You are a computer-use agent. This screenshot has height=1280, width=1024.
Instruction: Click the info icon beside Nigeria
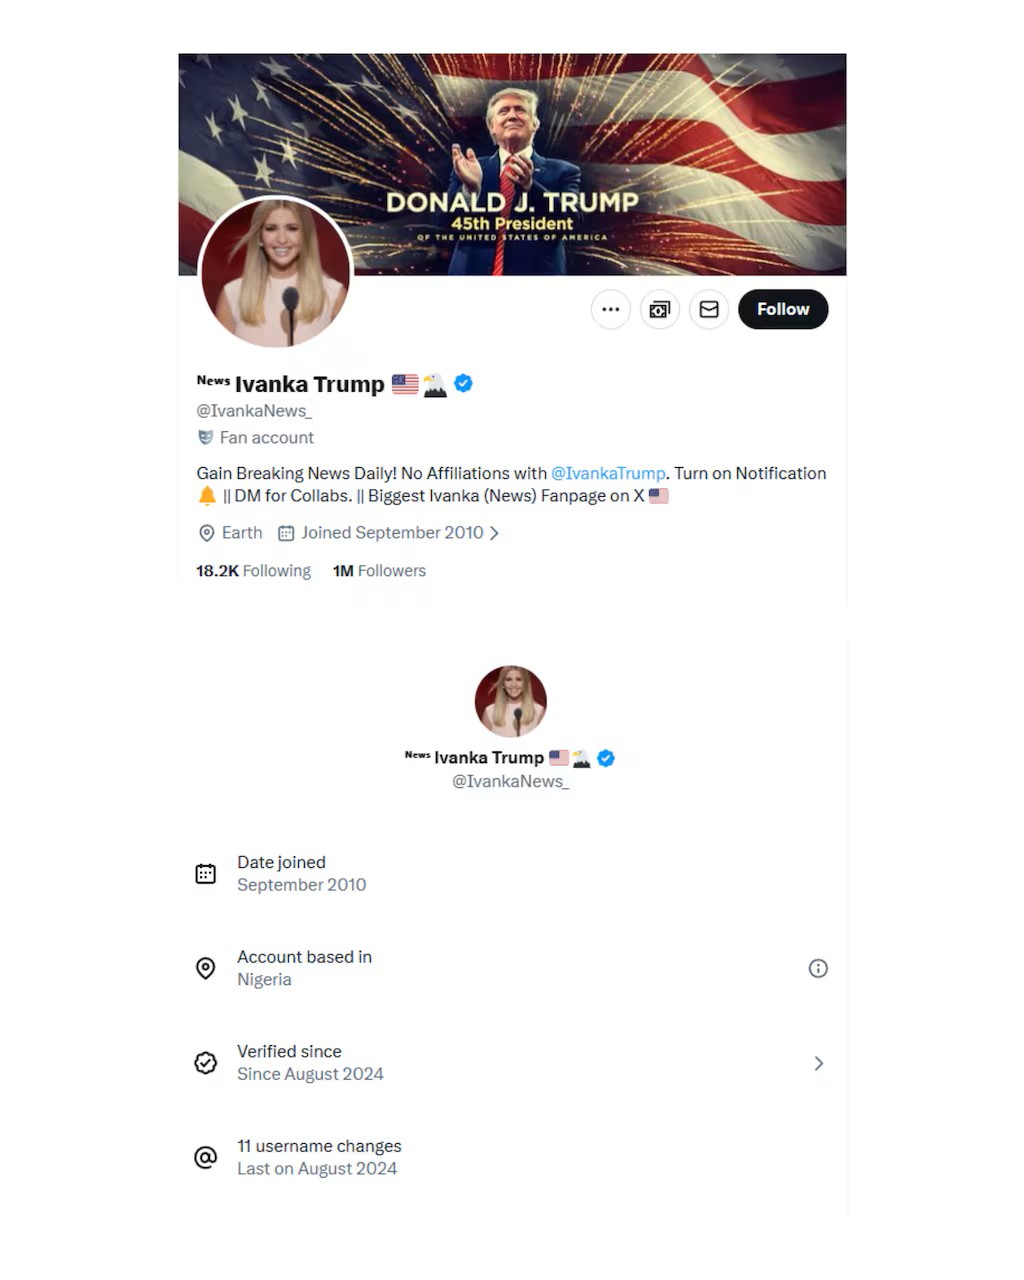[818, 968]
